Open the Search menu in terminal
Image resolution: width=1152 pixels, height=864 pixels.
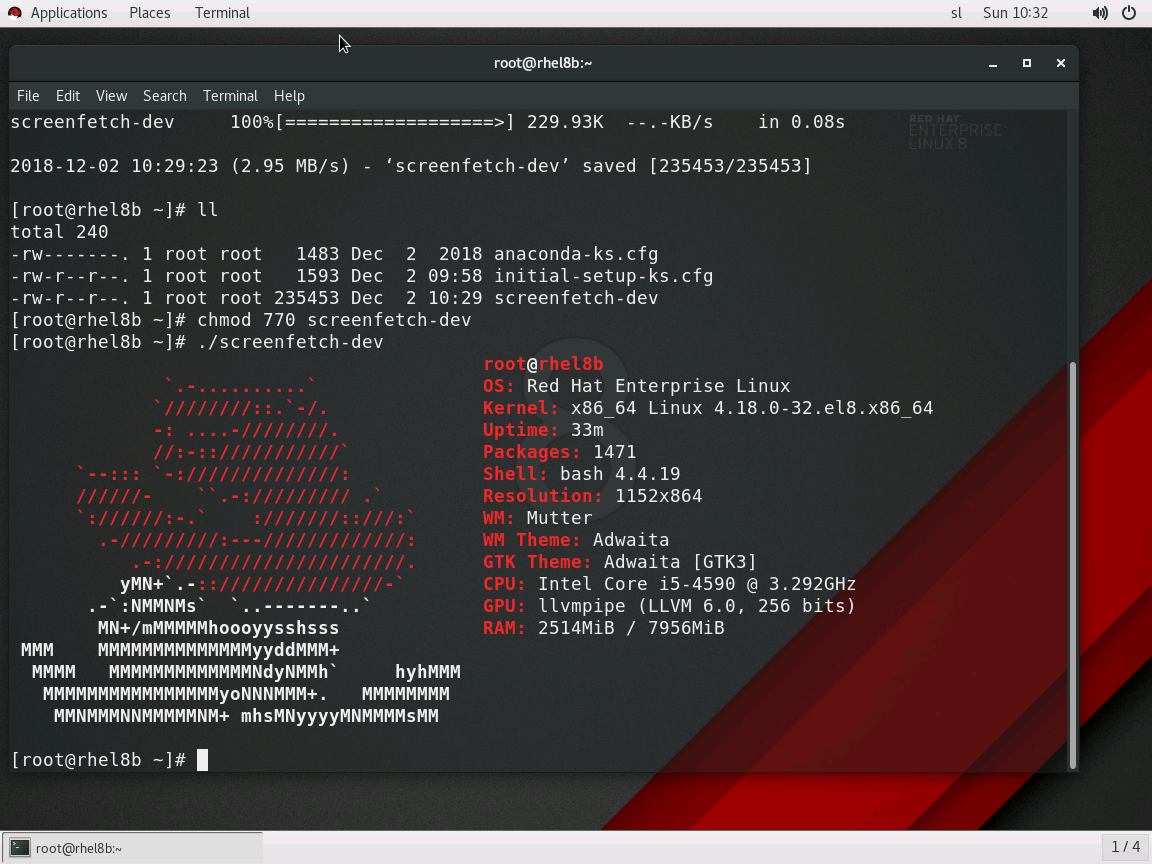tap(164, 96)
